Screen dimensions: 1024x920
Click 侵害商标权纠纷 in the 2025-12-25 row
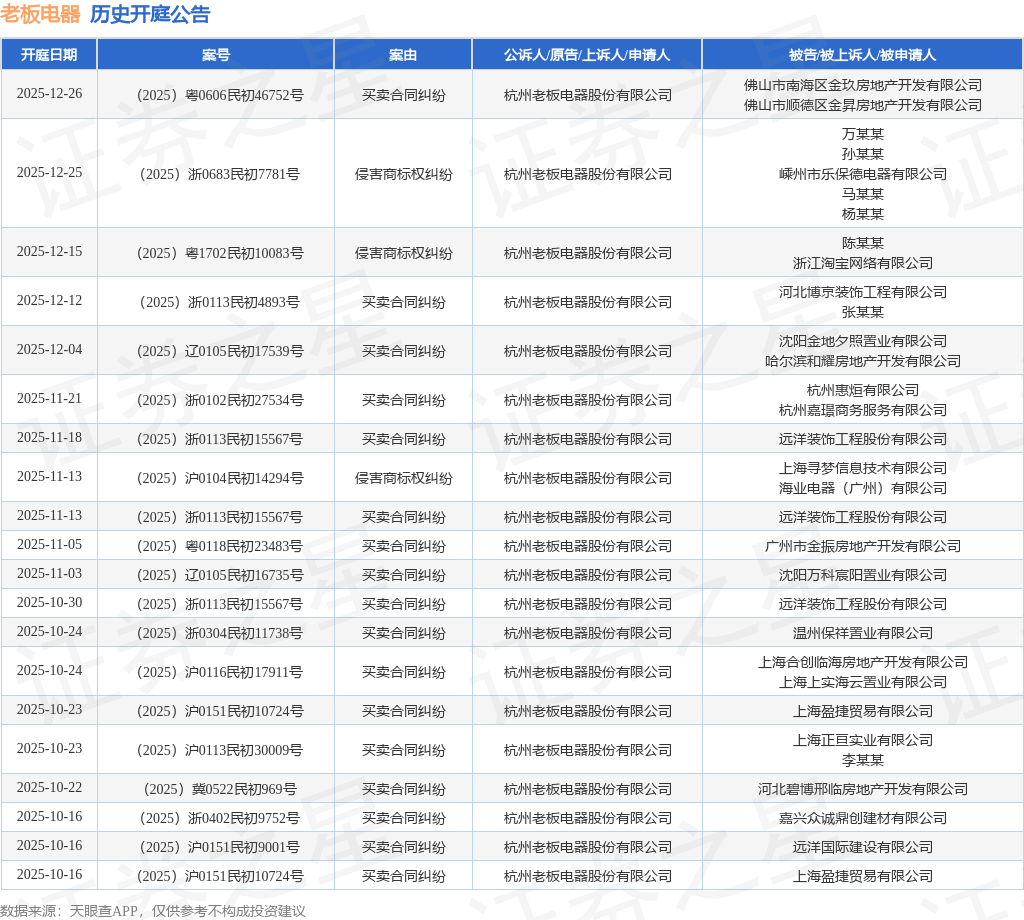[x=404, y=174]
